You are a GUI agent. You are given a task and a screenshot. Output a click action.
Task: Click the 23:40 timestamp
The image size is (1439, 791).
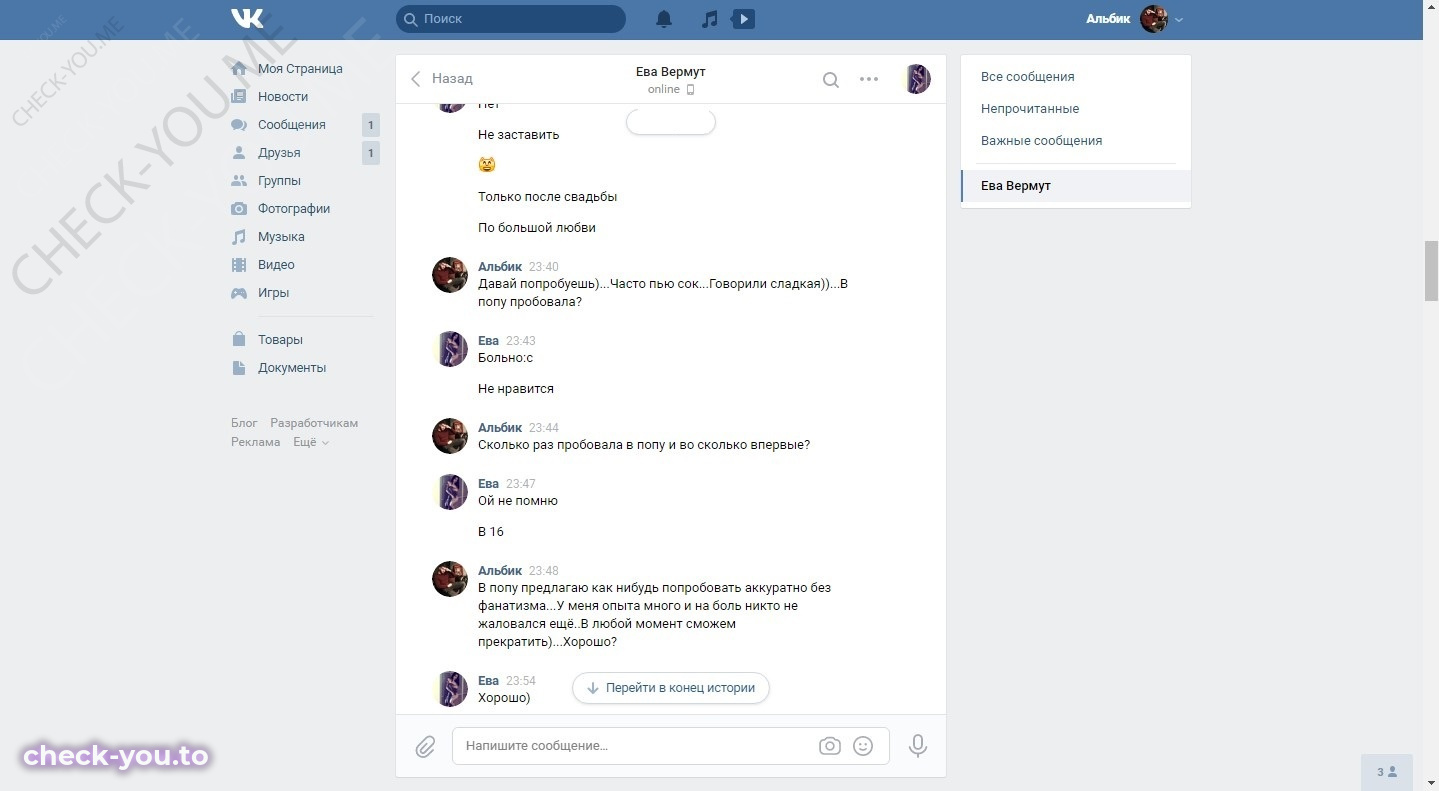544,267
